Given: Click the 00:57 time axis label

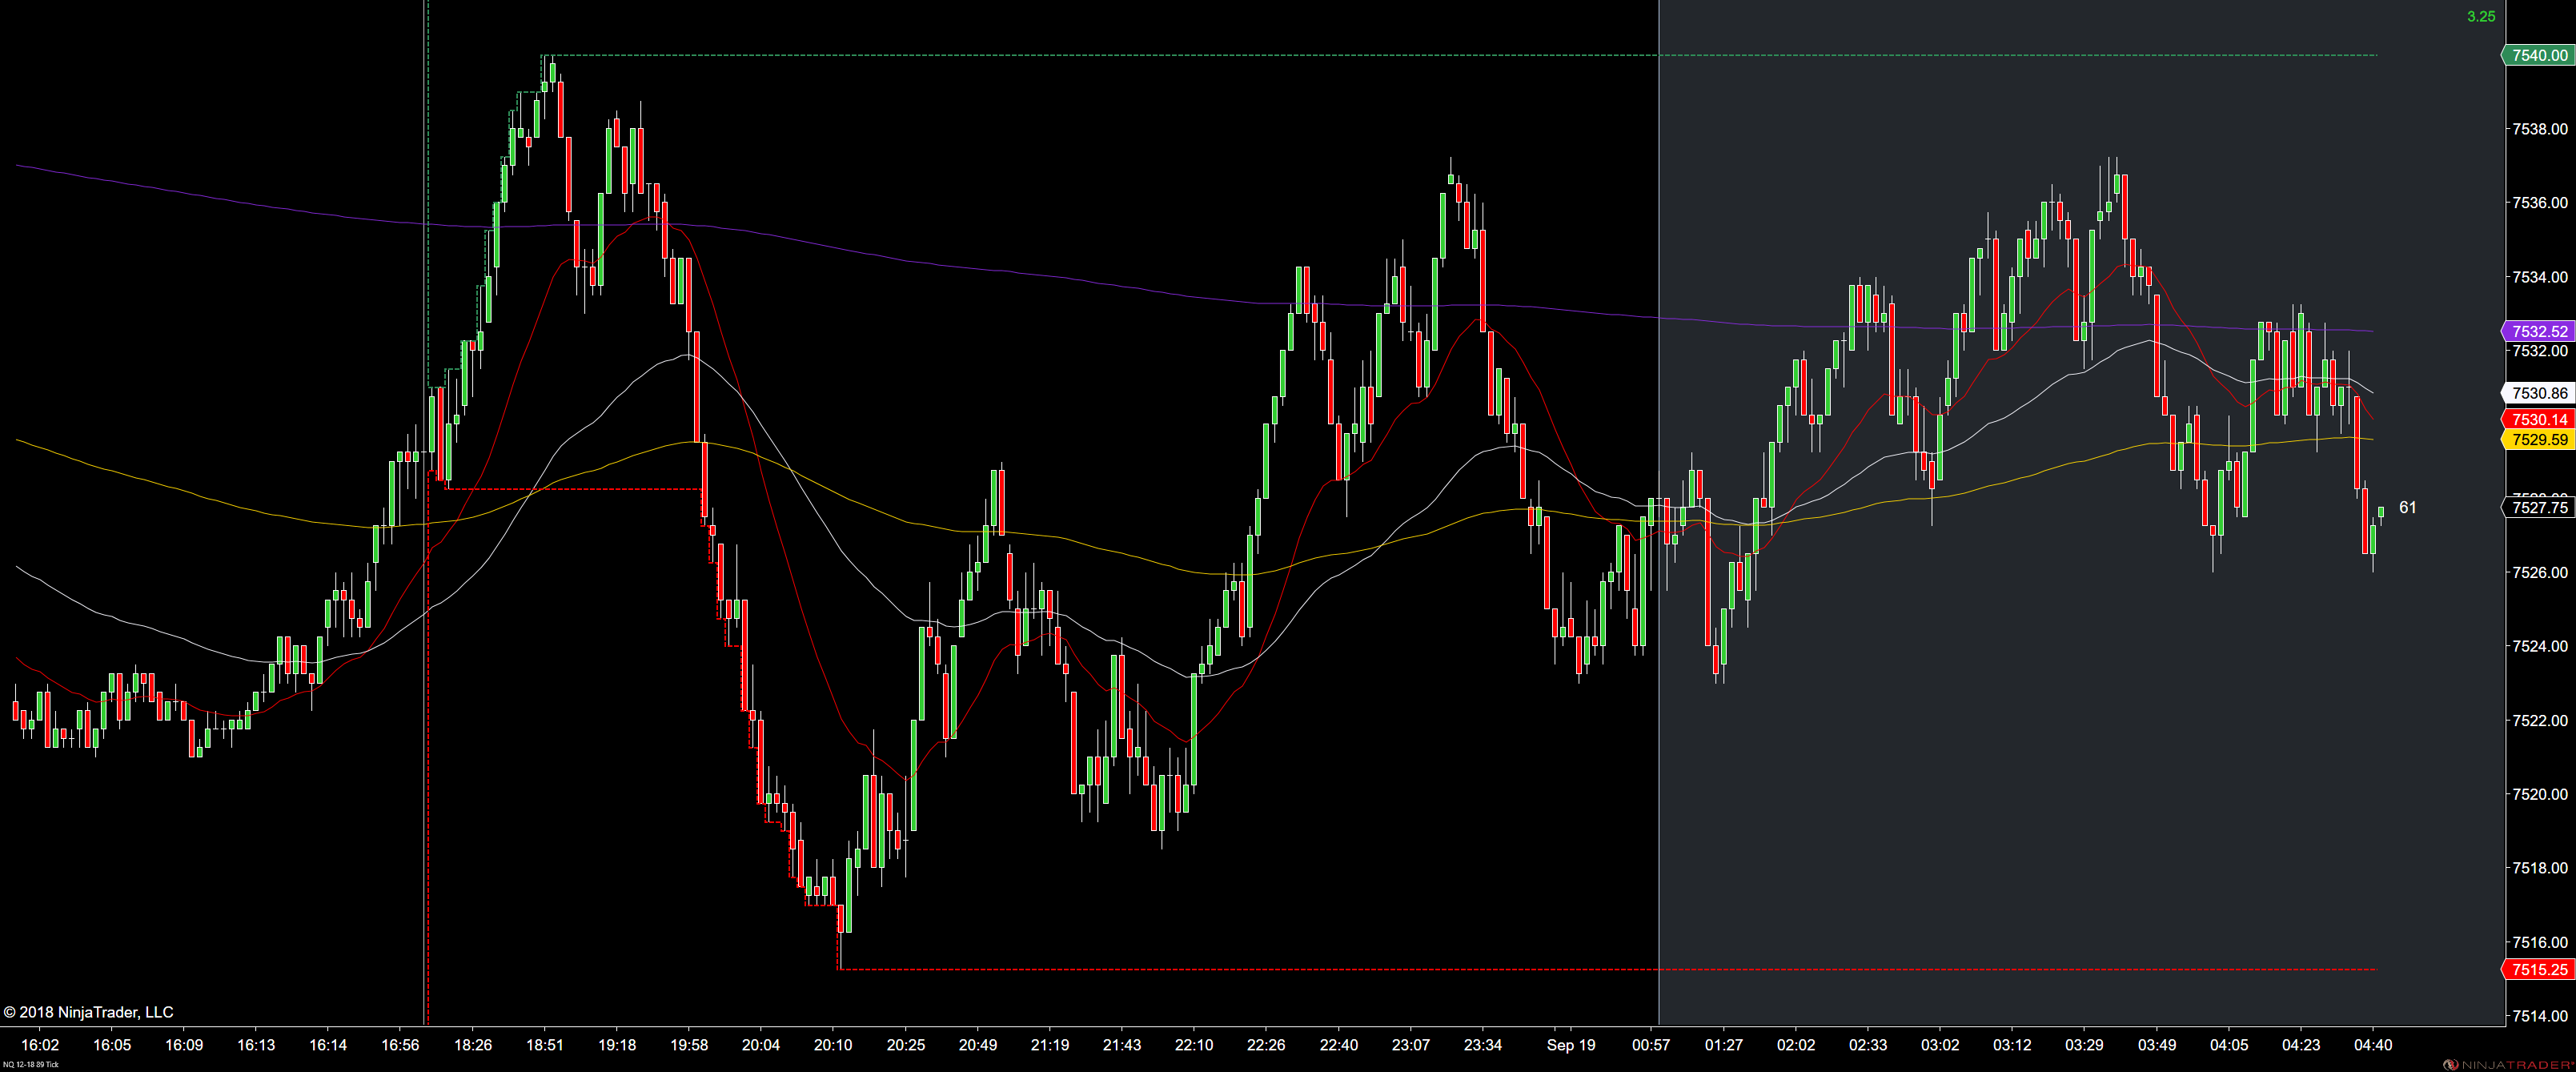Looking at the screenshot, I should tap(1651, 1045).
